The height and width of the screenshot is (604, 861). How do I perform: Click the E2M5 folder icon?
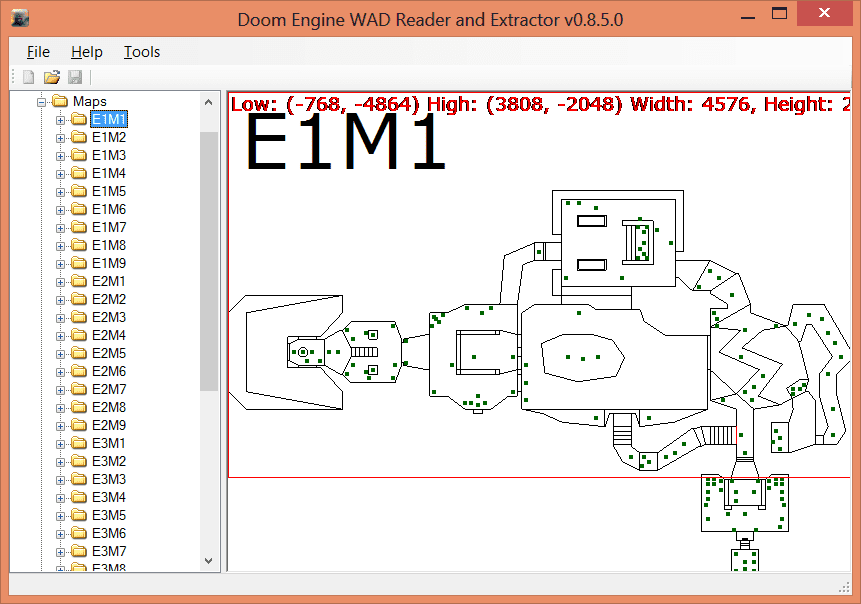(79, 353)
